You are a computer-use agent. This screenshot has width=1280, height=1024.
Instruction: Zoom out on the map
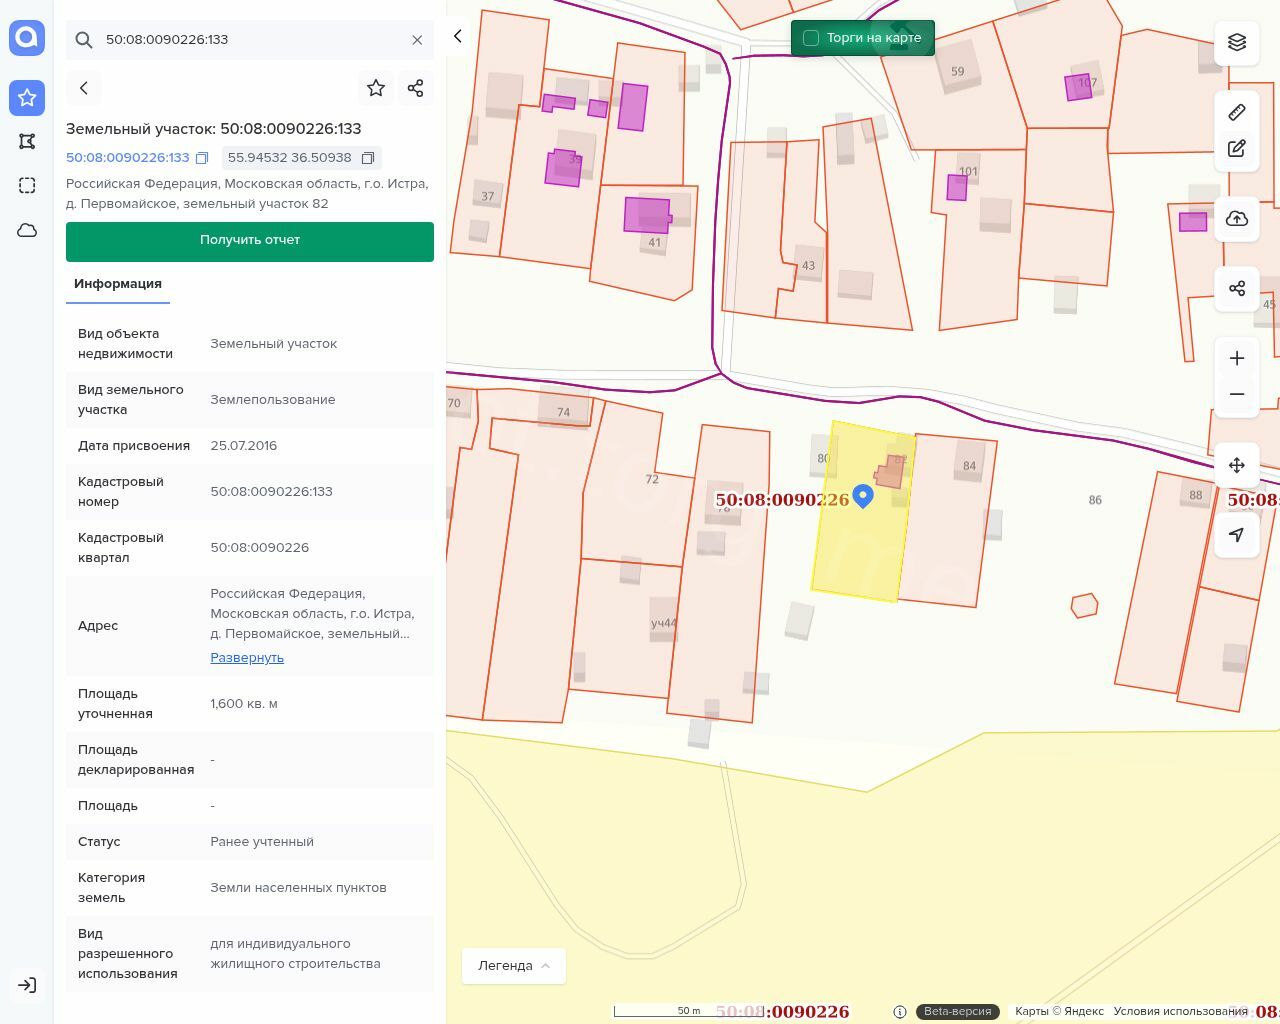click(1237, 395)
